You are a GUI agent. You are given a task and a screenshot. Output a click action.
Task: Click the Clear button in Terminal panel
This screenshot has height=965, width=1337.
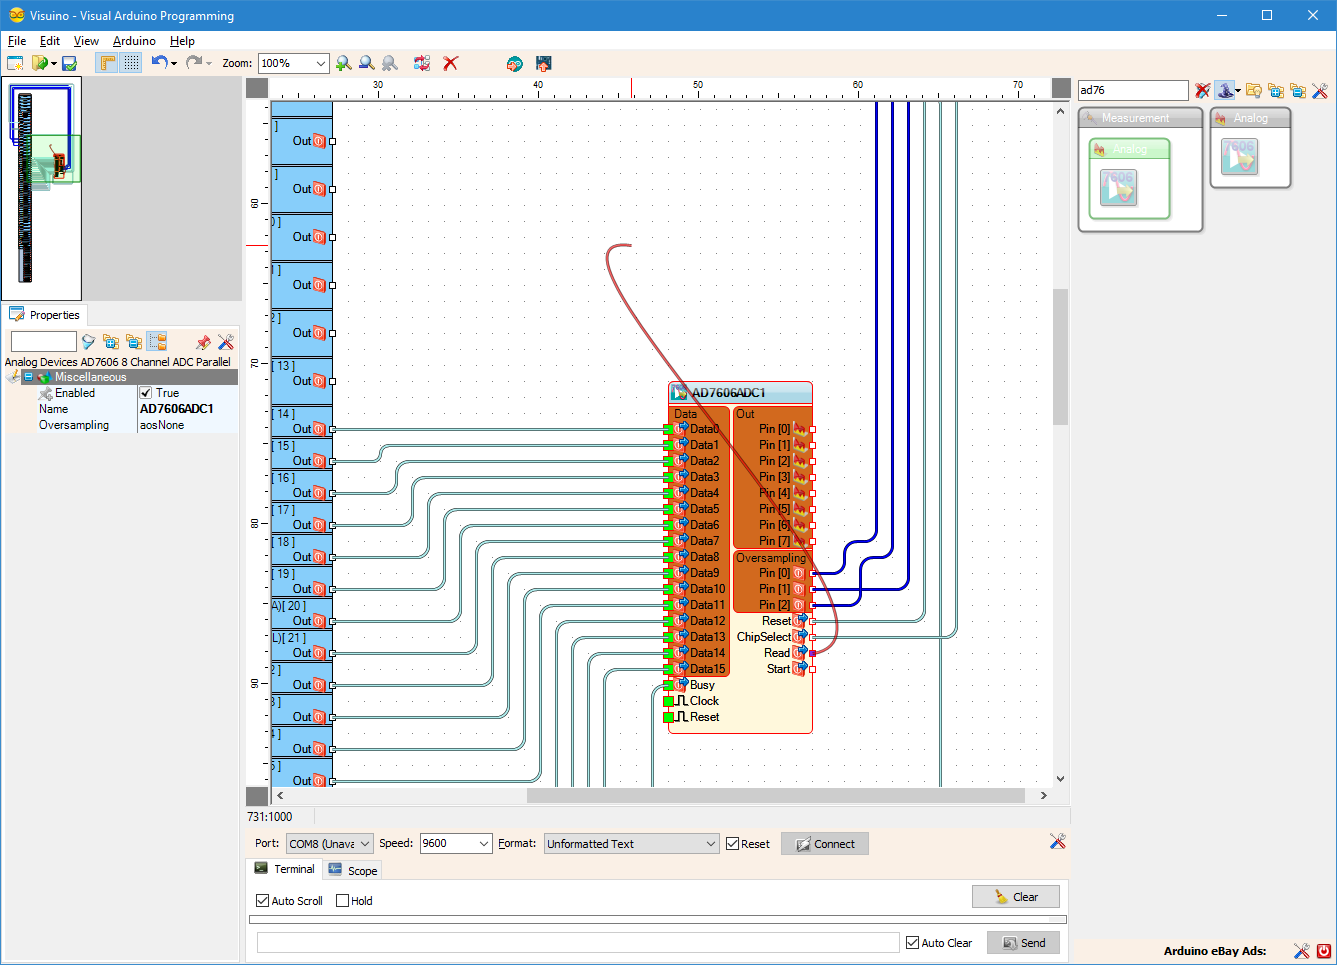click(1016, 896)
